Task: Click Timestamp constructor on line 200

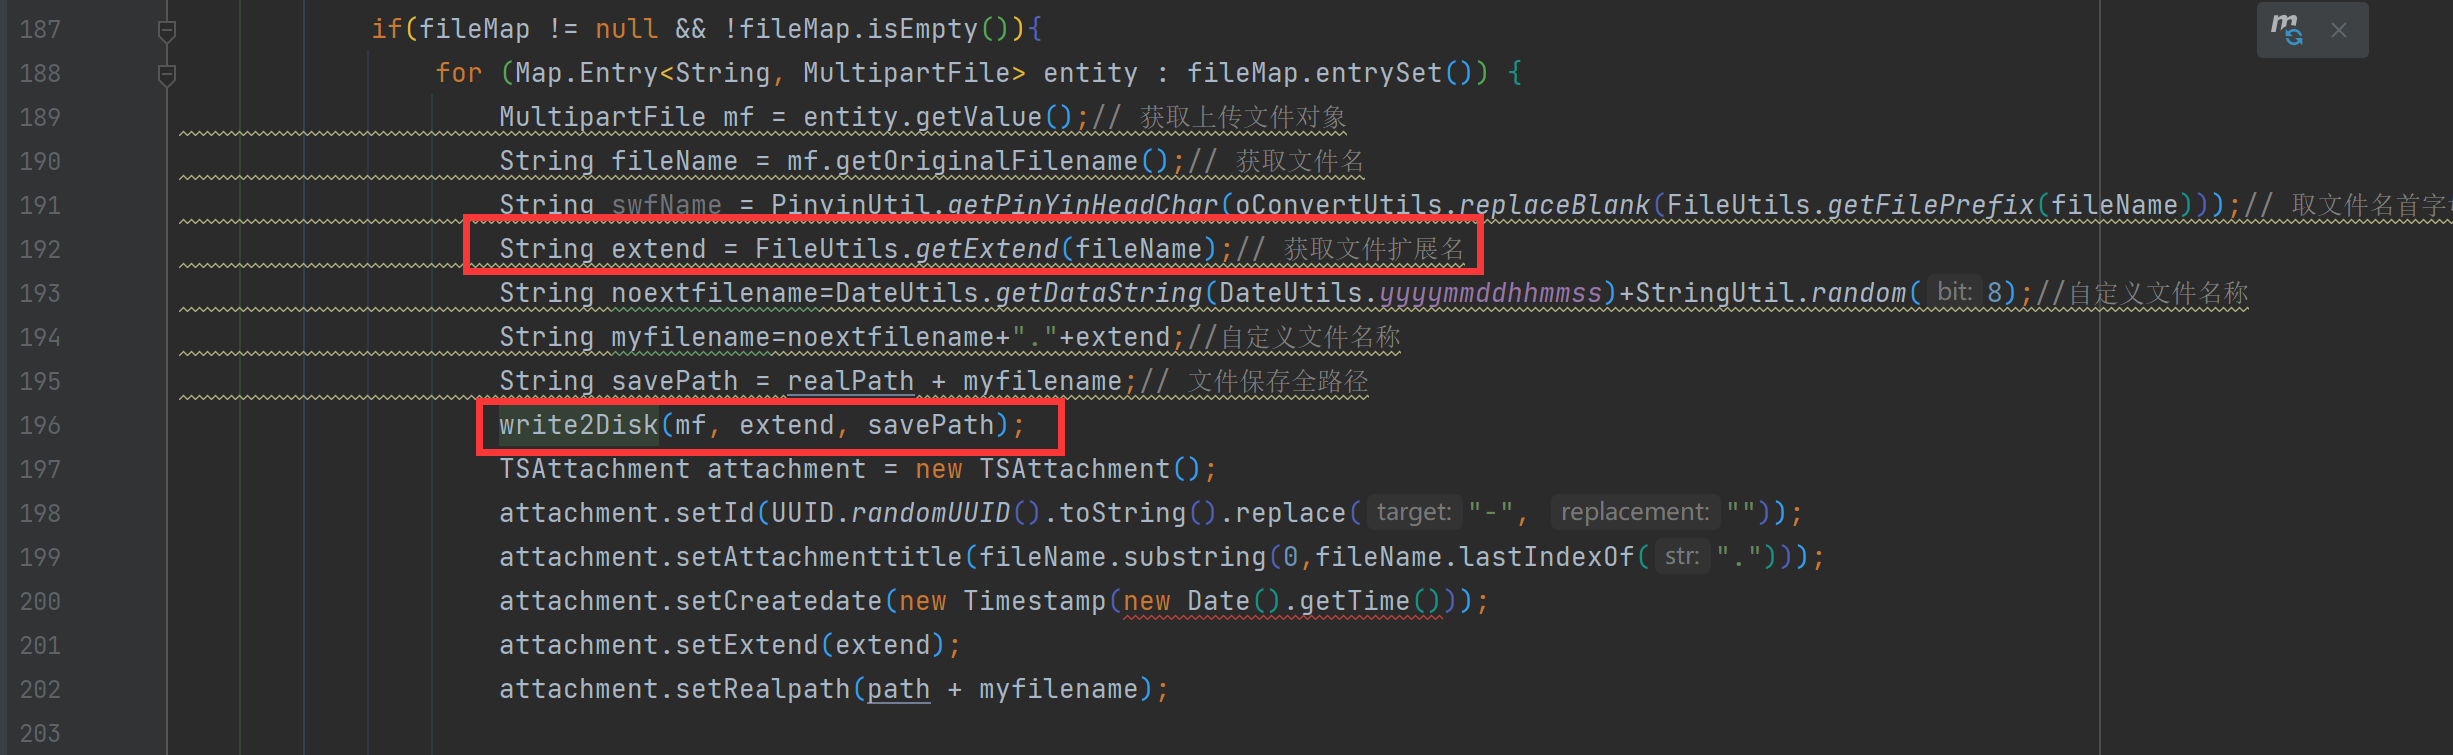Action: [1035, 601]
